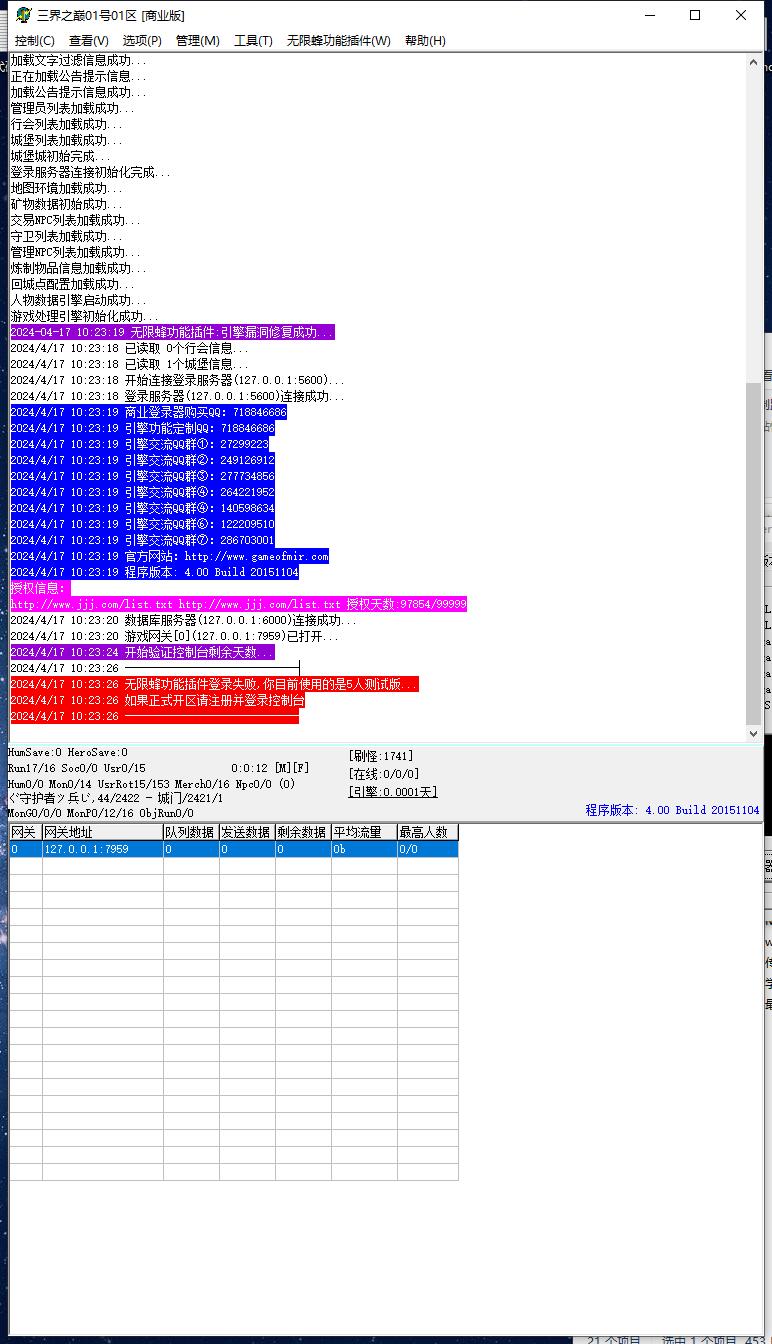Click the 引擎漏洞修复成功 purple log line
Image resolution: width=772 pixels, height=1344 pixels.
(172, 332)
